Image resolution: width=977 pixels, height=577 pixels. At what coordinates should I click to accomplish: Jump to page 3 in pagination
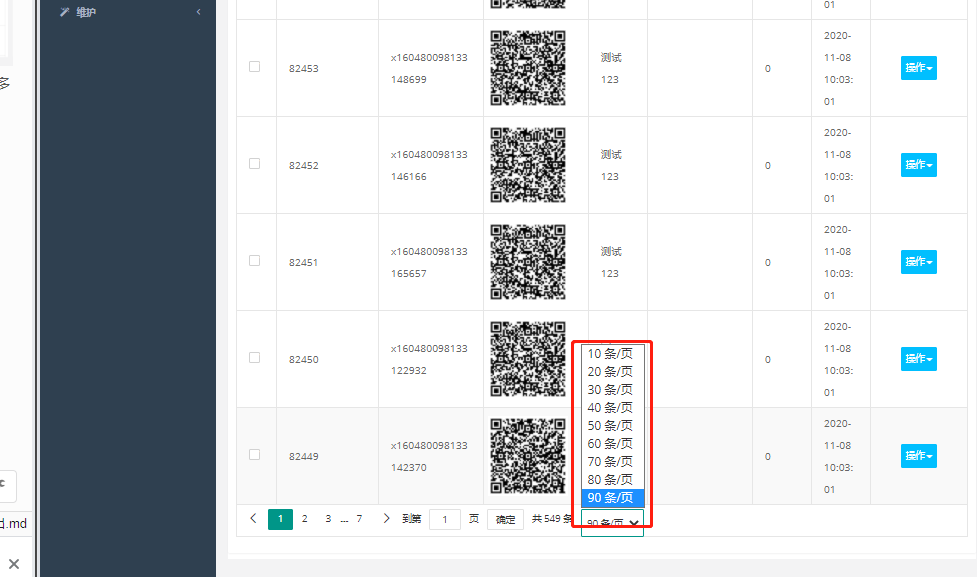point(328,518)
